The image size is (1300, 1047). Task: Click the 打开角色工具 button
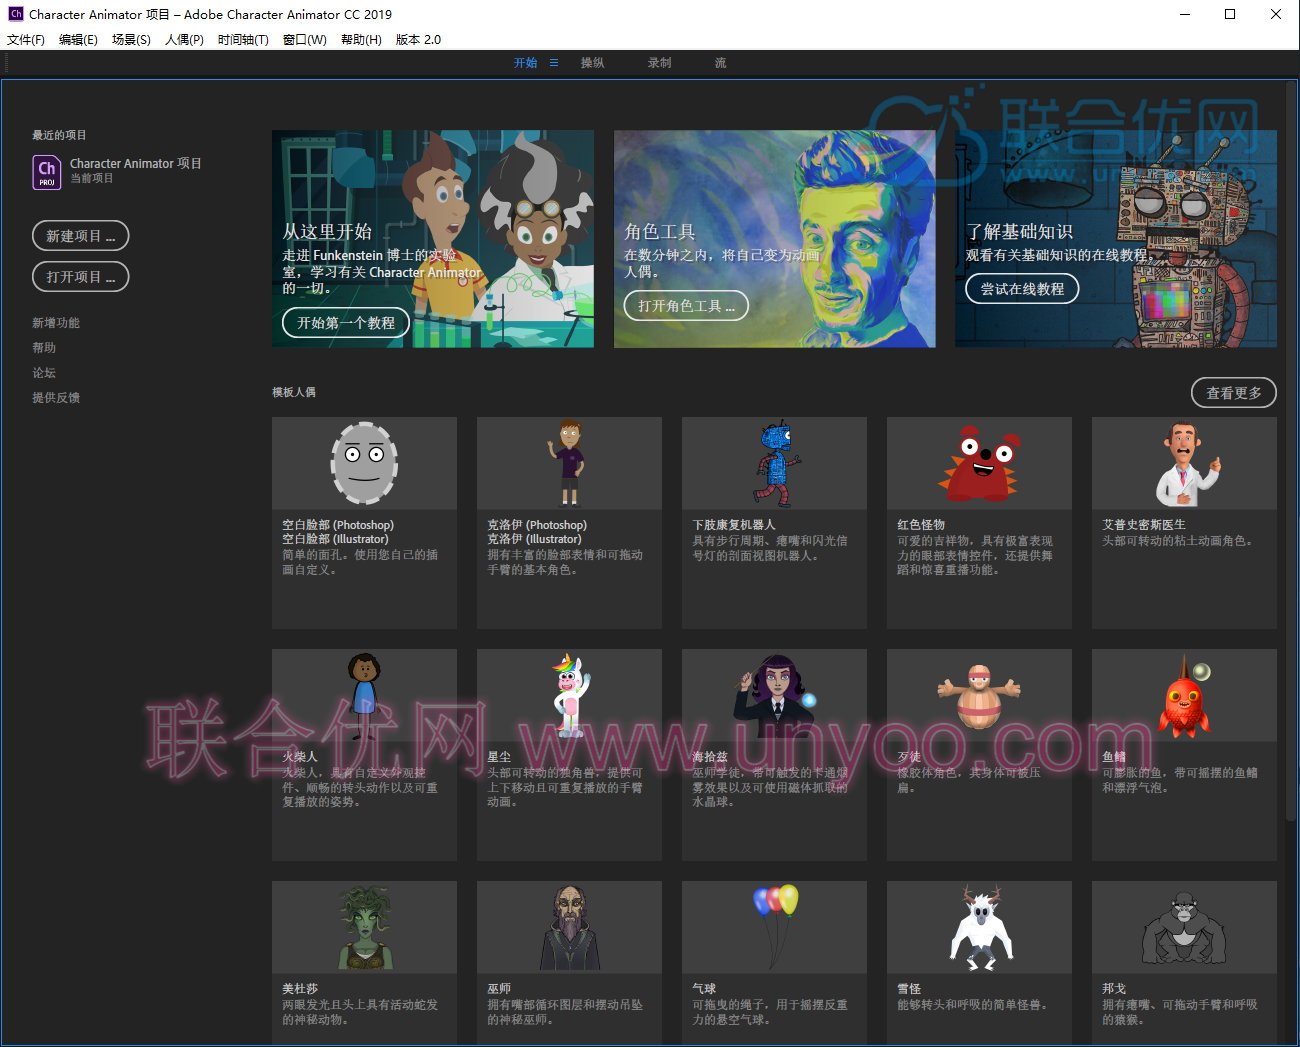(x=686, y=306)
